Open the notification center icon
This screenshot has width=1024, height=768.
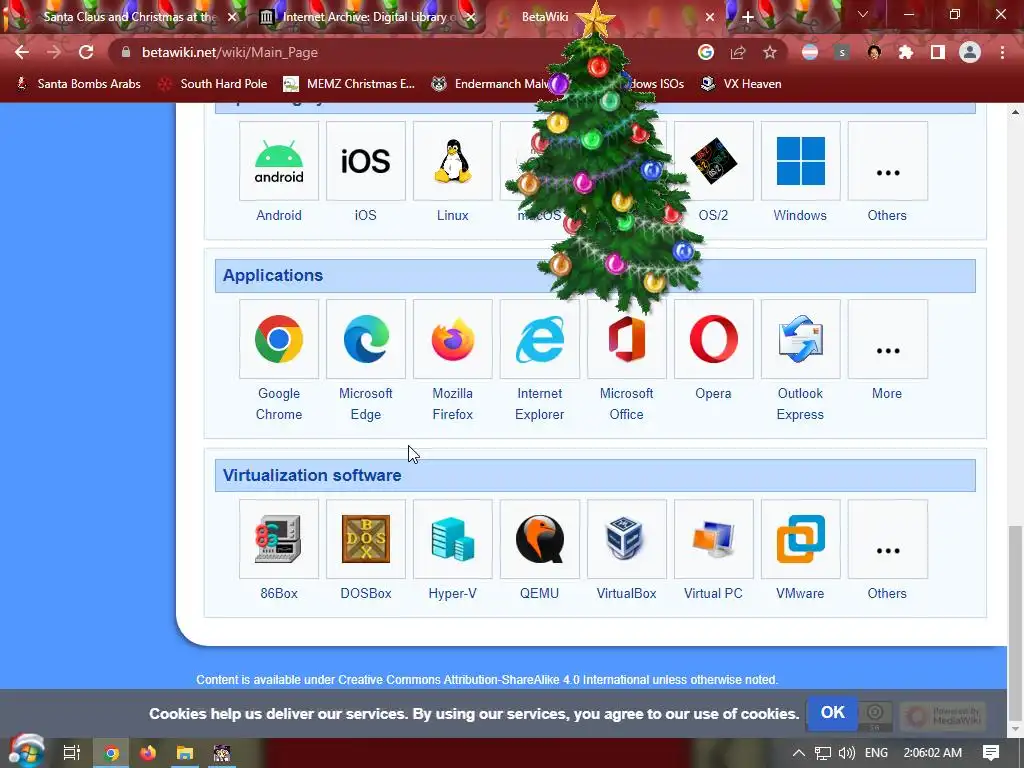click(991, 753)
